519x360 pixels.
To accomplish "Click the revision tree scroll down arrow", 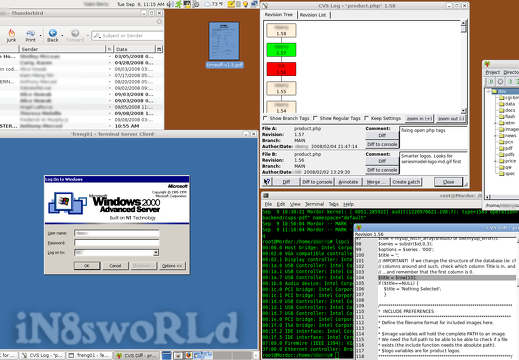I will (x=463, y=111).
